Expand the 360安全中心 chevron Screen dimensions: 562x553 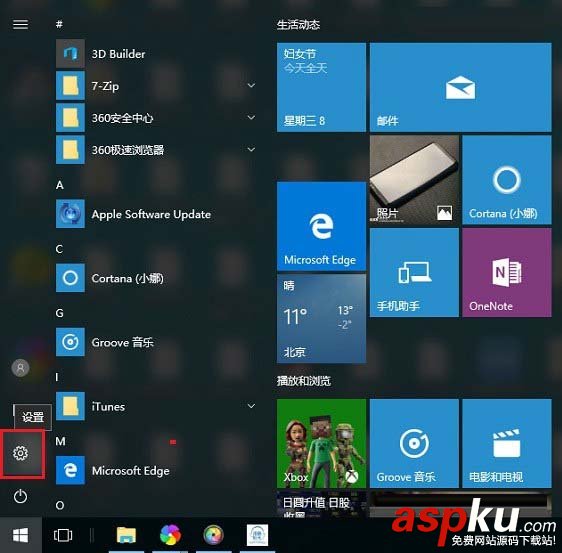coord(252,117)
